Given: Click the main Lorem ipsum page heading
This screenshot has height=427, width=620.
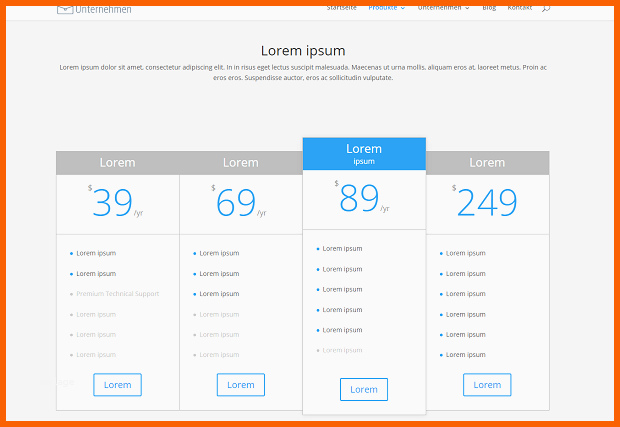Looking at the screenshot, I should click(303, 50).
